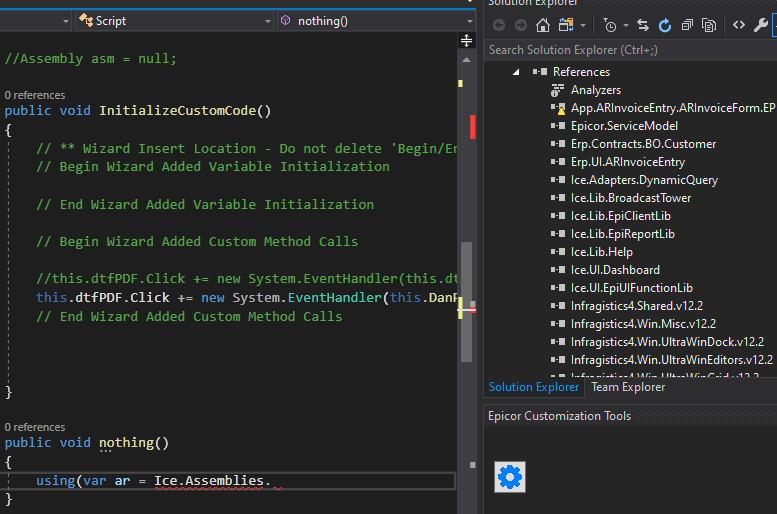Select the Erp.Contracts.BO.Customer reference
Image resolution: width=777 pixels, height=514 pixels.
tap(643, 144)
